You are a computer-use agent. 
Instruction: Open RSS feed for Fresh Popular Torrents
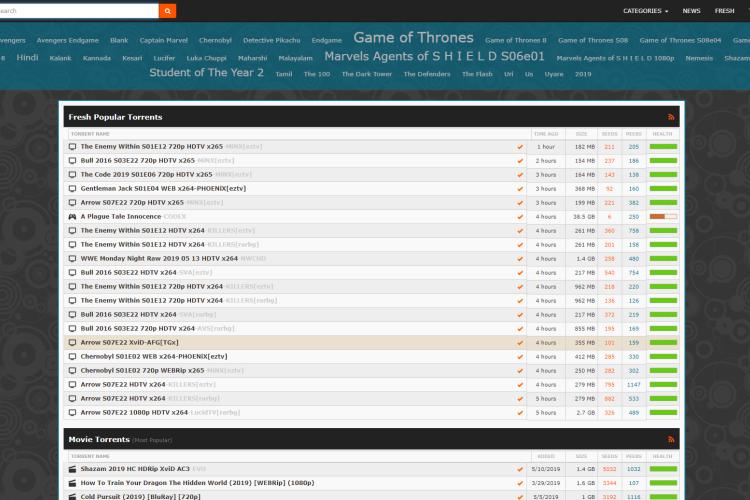tap(671, 117)
